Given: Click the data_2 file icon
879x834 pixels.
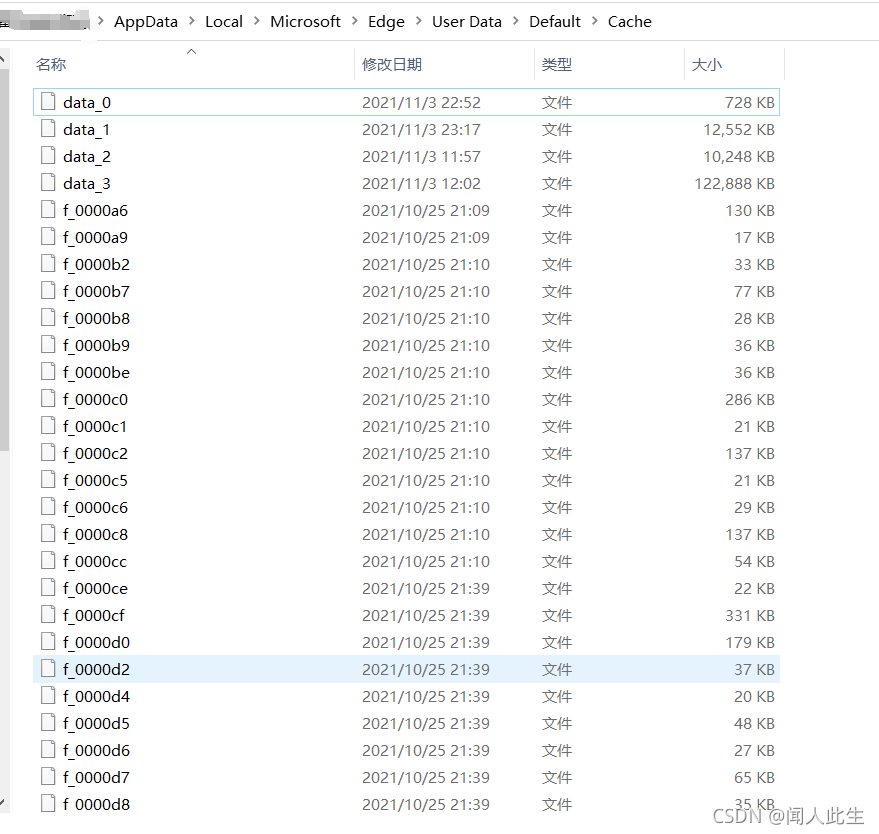Looking at the screenshot, I should [48, 156].
